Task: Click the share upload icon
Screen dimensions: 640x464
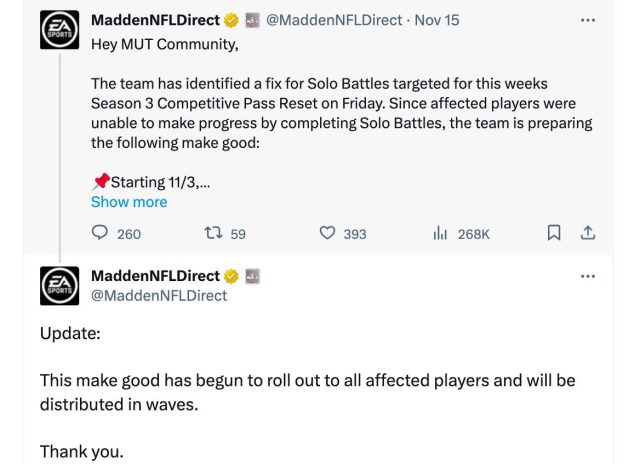Action: (588, 233)
